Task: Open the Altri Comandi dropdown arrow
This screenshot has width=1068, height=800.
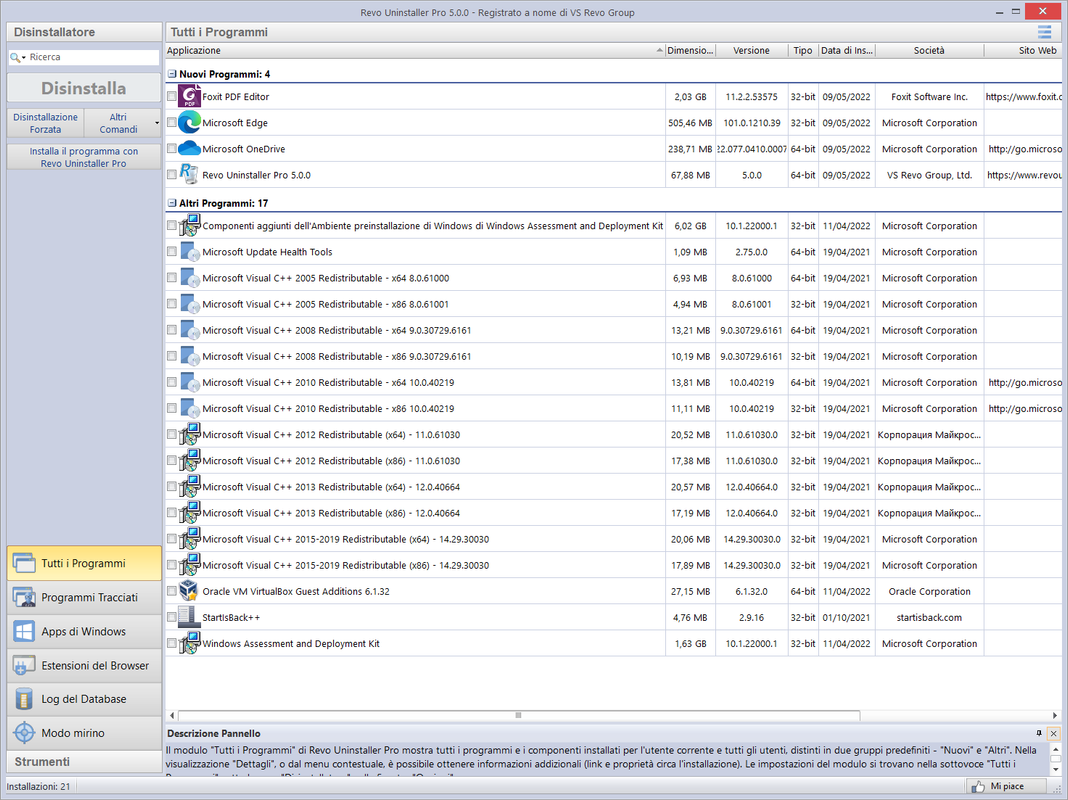Action: click(157, 123)
